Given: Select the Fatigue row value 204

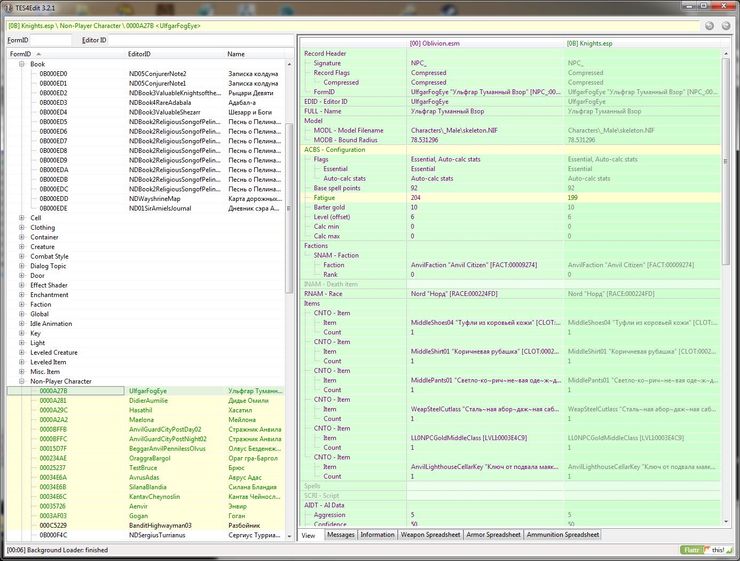Looking at the screenshot, I should (416, 197).
